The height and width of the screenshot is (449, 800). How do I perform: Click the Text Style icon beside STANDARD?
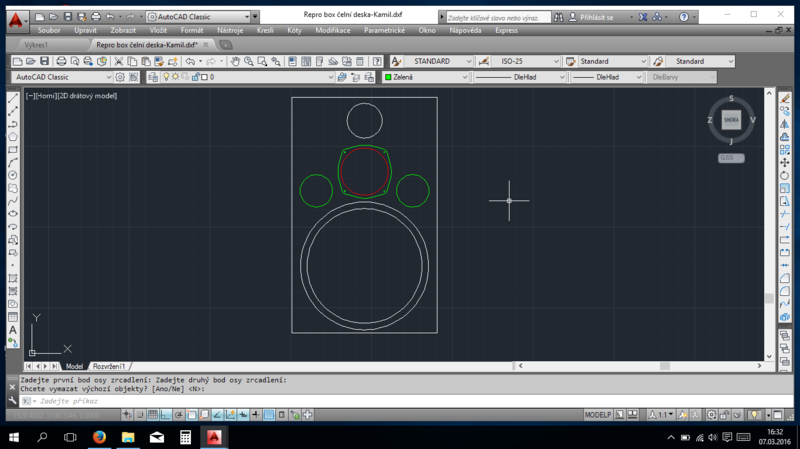tap(396, 61)
